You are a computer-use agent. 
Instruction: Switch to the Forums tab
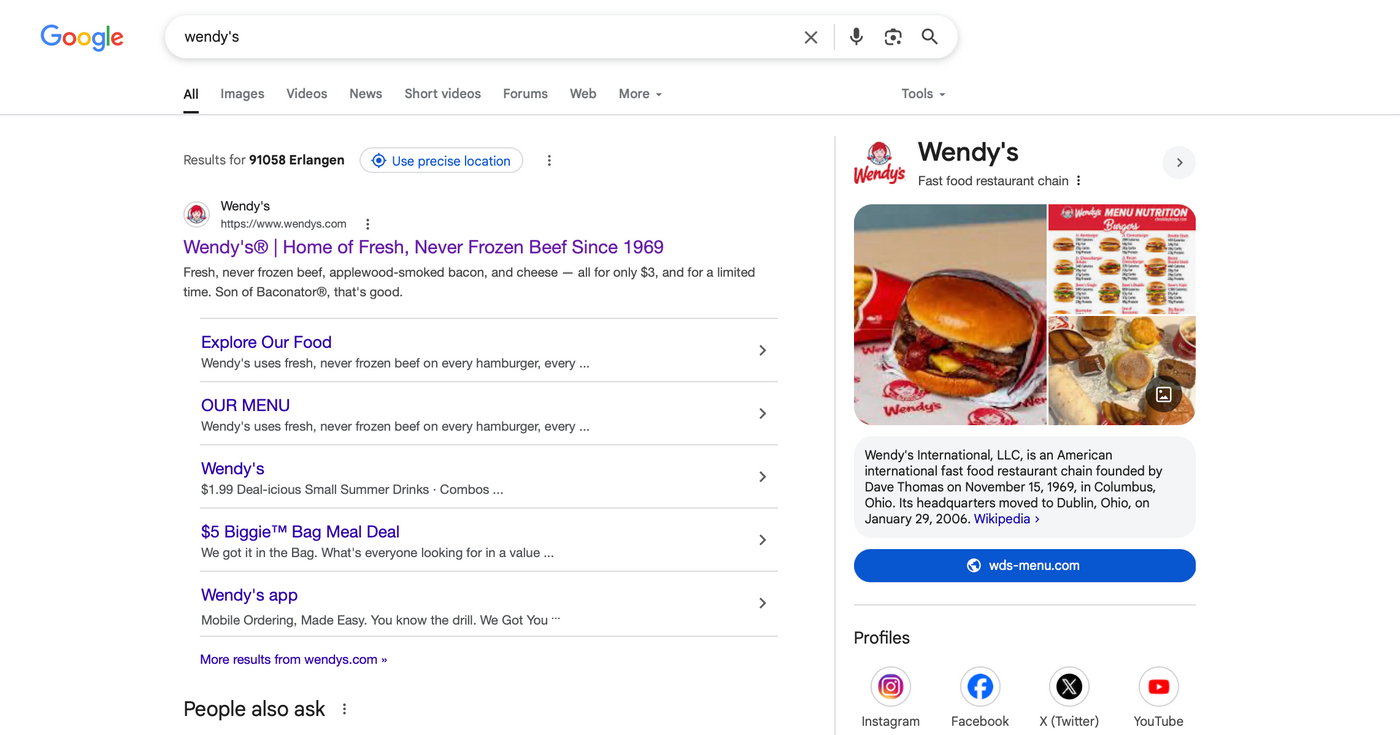(x=525, y=94)
